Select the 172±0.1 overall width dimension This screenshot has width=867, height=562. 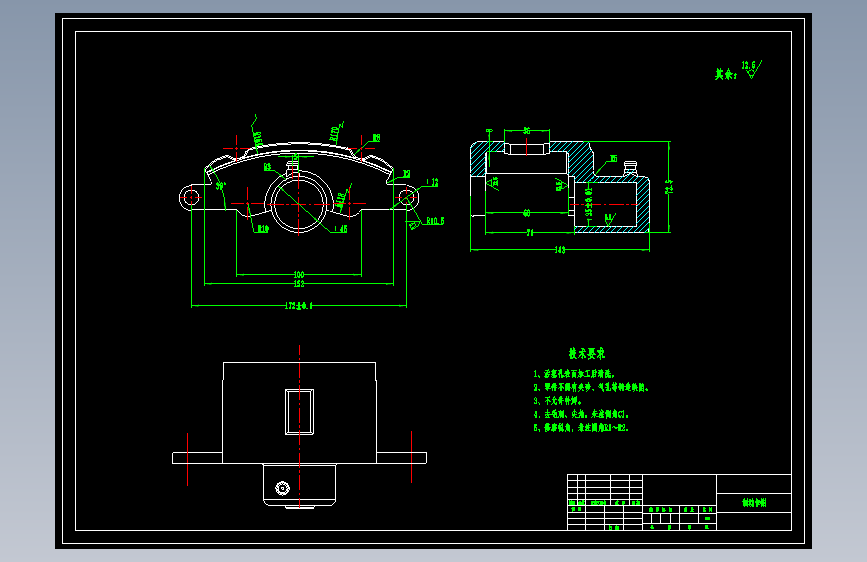coord(299,305)
